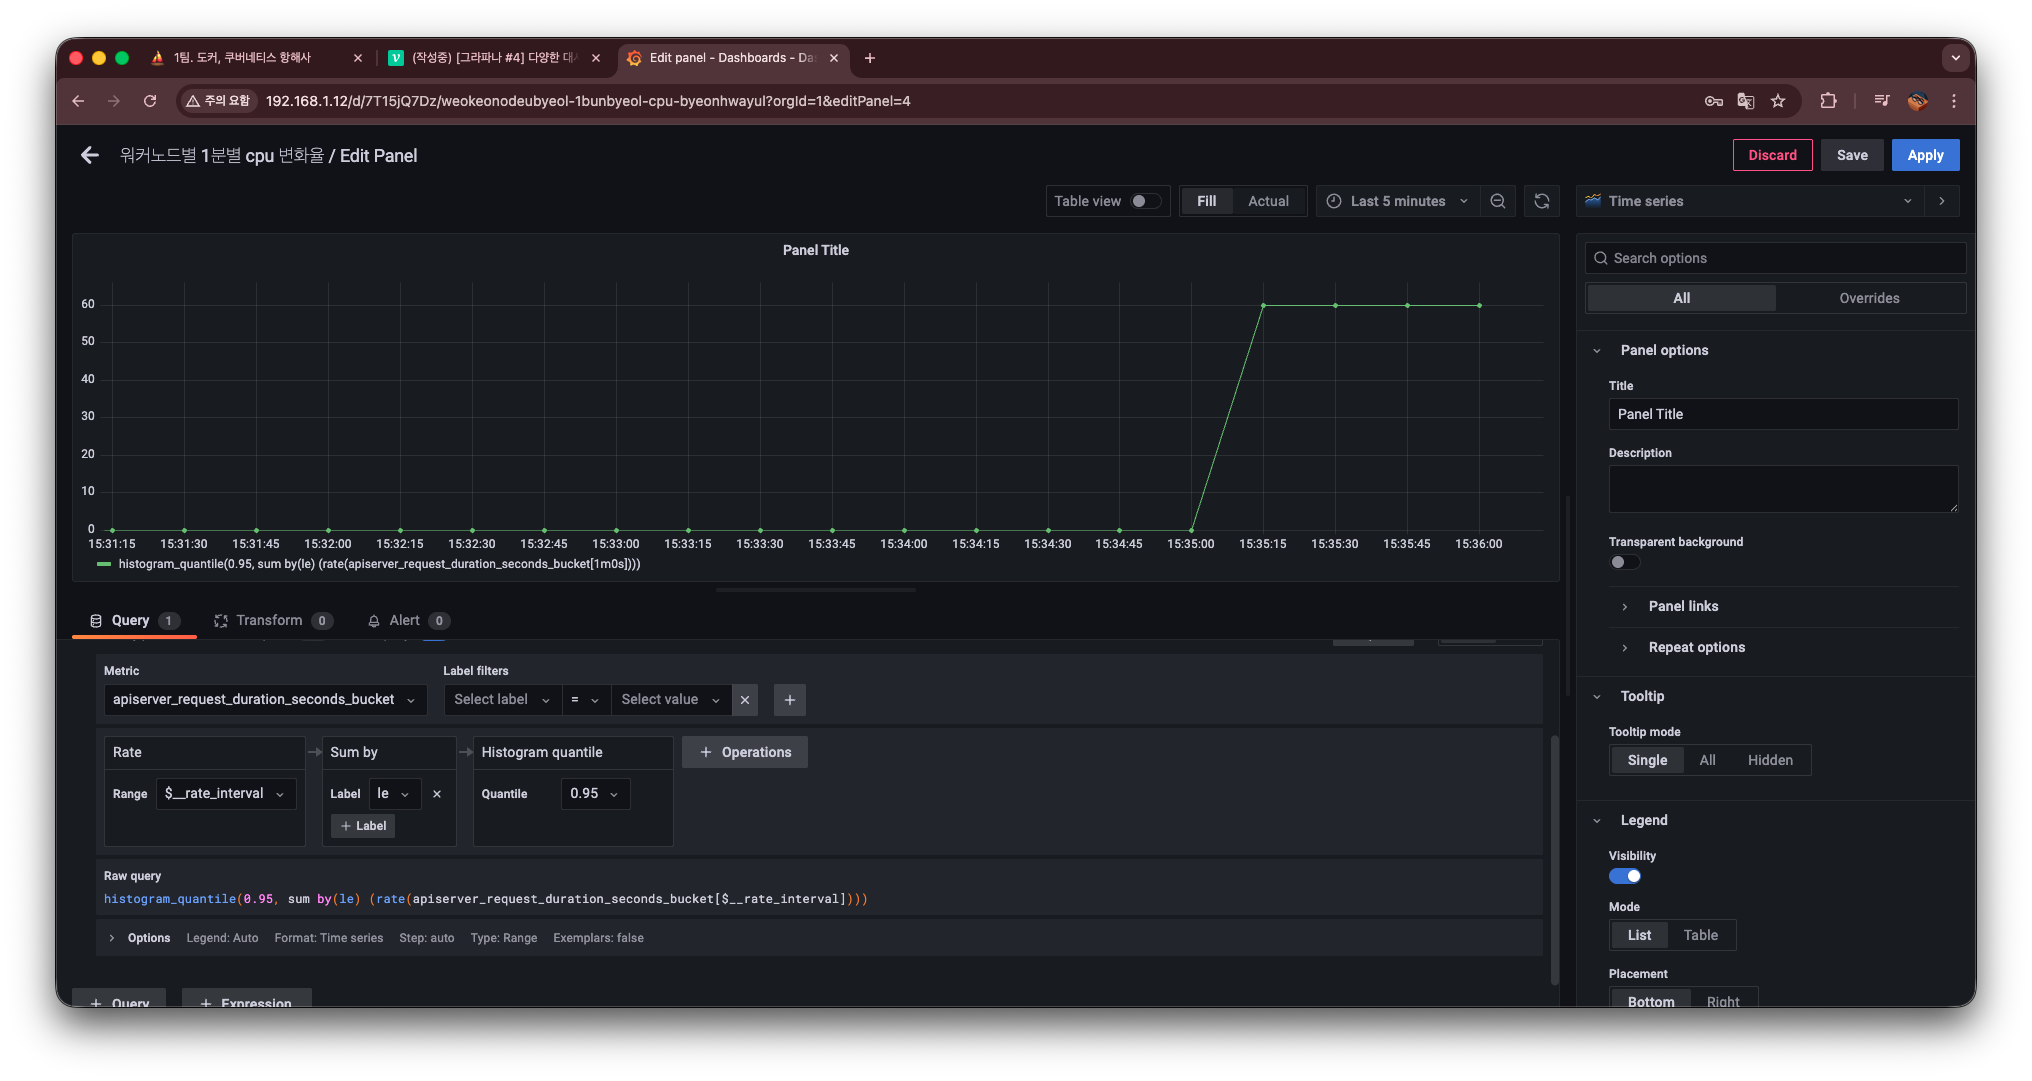Open the Last 5 minutes time picker

1397,201
